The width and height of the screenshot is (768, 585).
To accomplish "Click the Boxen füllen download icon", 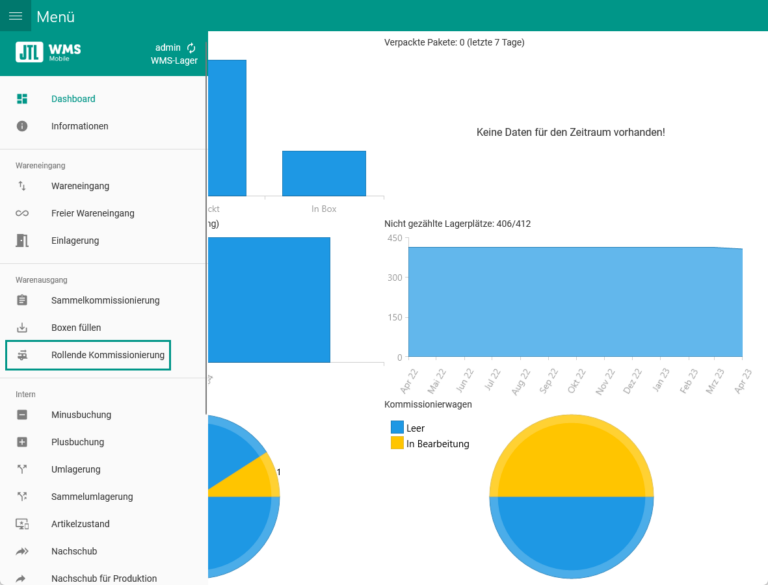I will pos(22,328).
